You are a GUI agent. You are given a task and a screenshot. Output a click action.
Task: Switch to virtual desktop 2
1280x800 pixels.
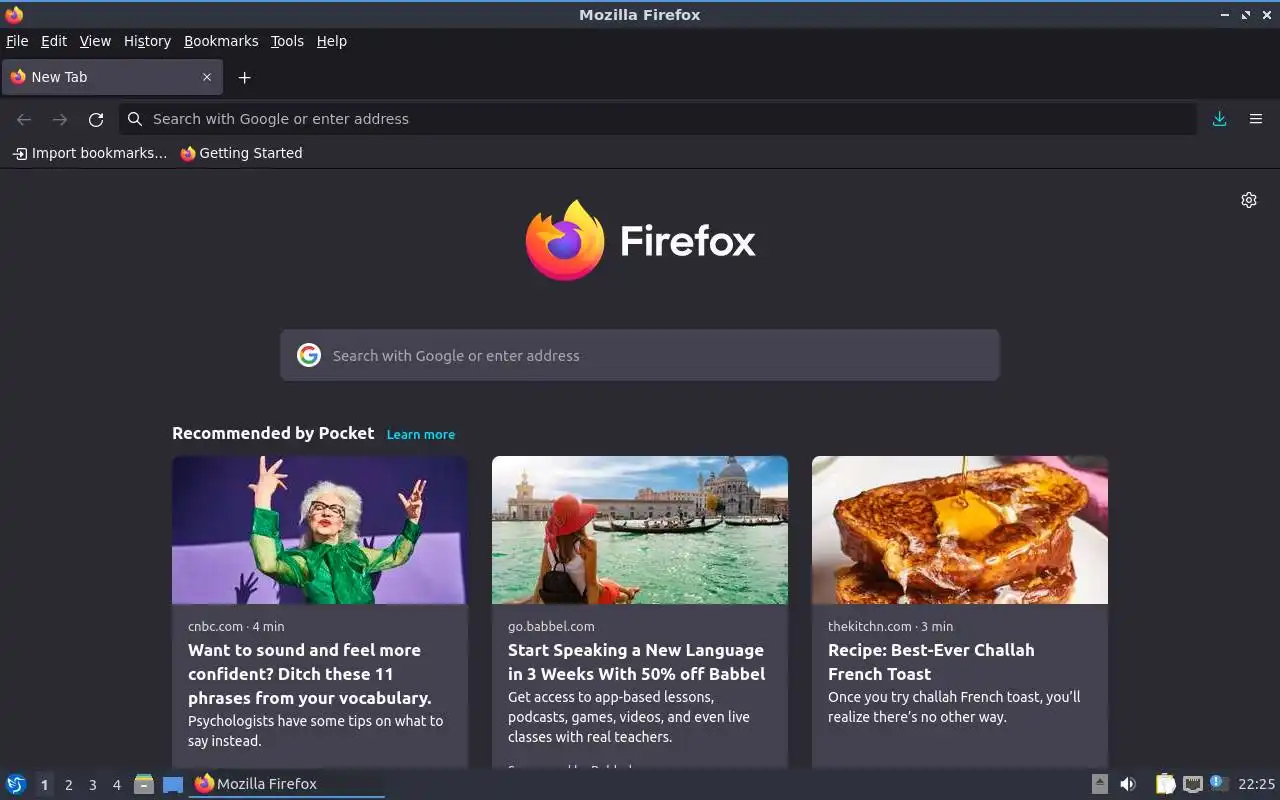tap(68, 785)
